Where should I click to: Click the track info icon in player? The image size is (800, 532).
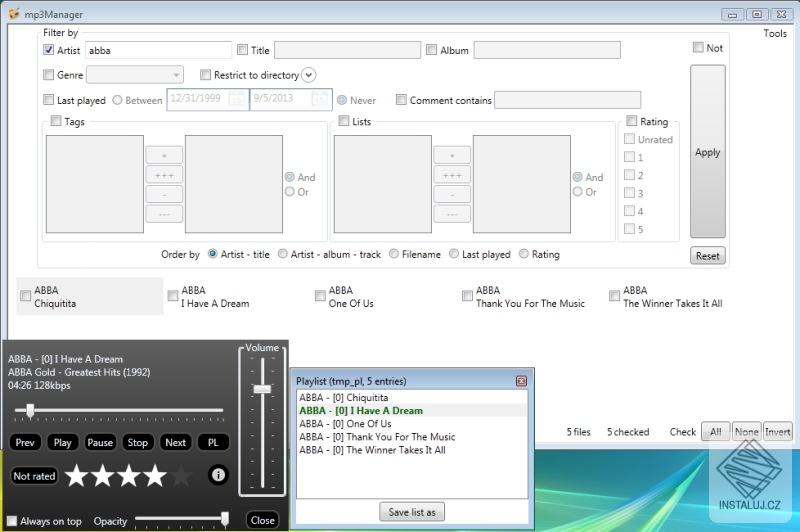pos(217,476)
